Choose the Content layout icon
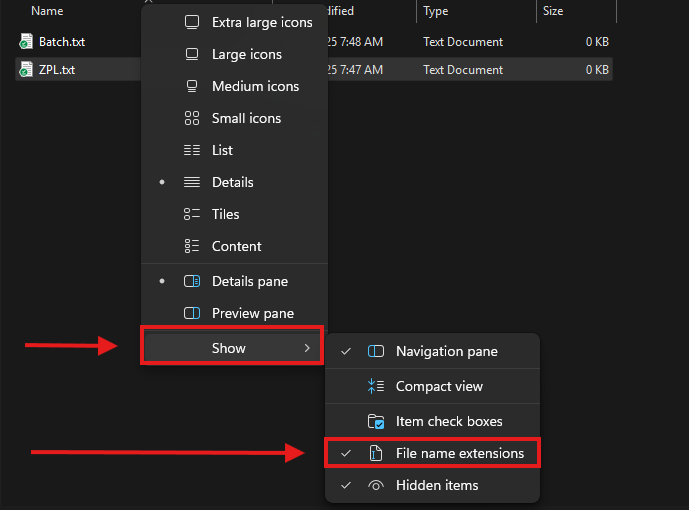689x510 pixels. tap(192, 246)
